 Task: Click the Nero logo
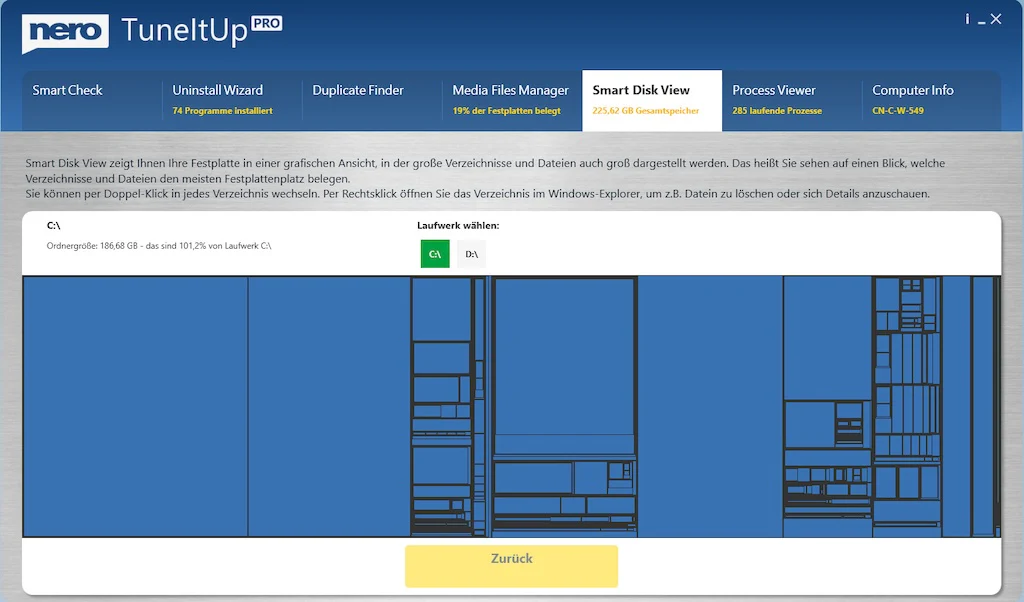[x=65, y=33]
